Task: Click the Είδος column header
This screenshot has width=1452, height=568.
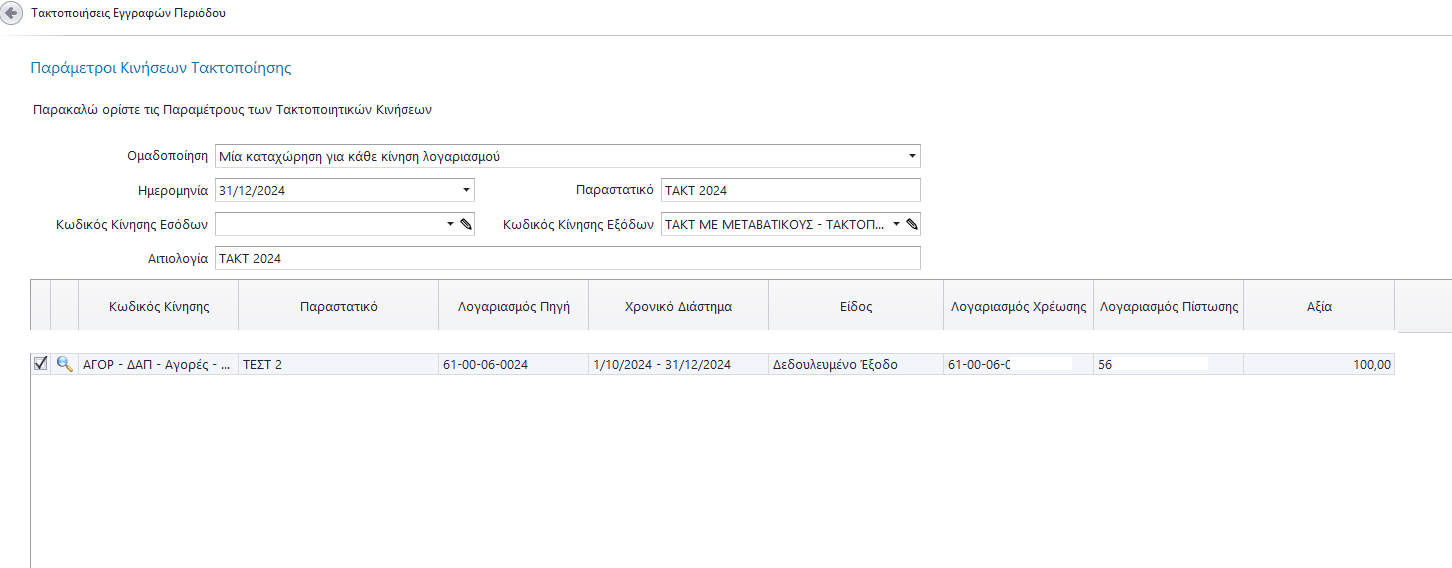Action: (x=856, y=307)
